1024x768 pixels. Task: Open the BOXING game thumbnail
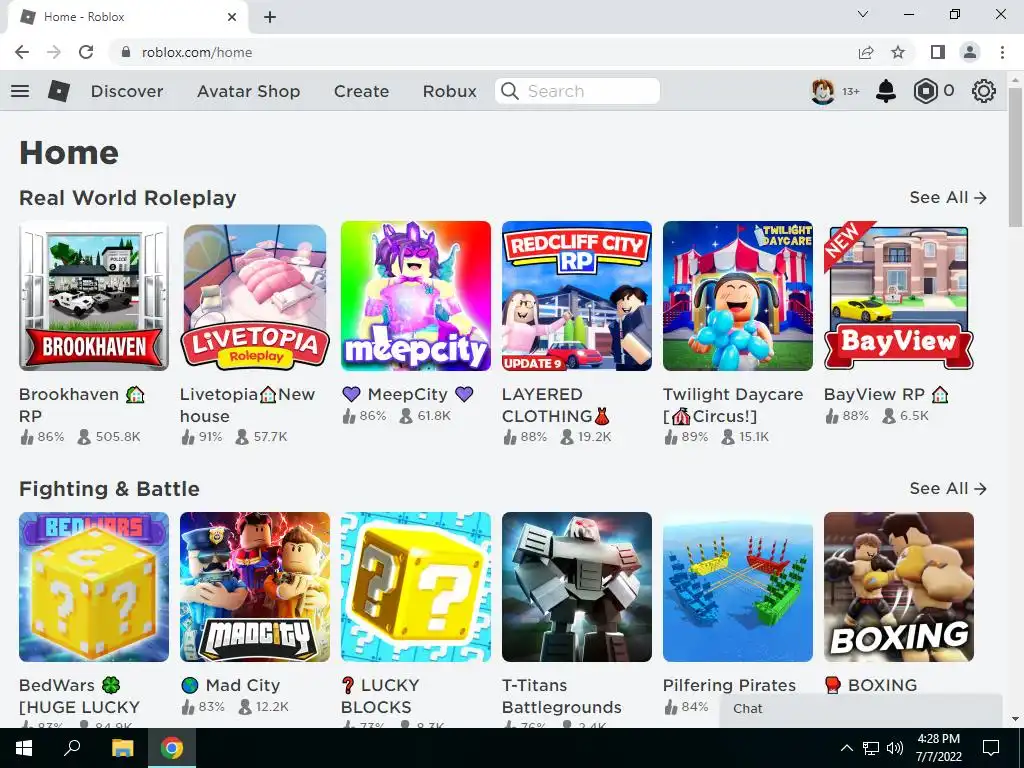[899, 587]
